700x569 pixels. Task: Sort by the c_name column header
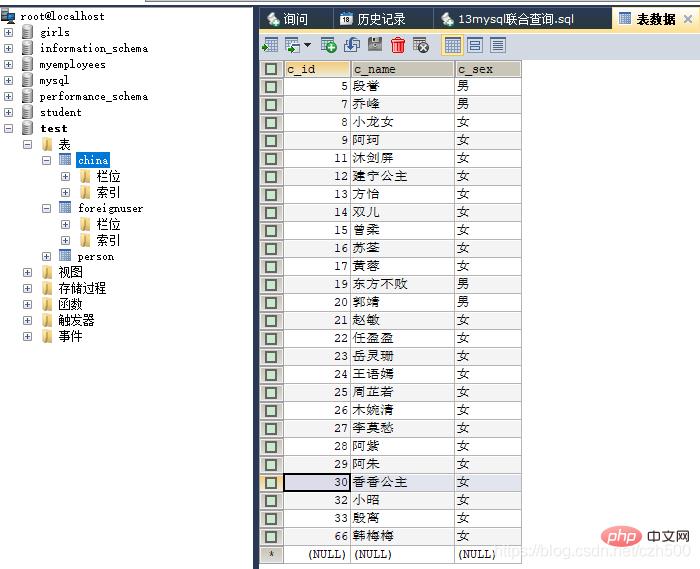(402, 69)
